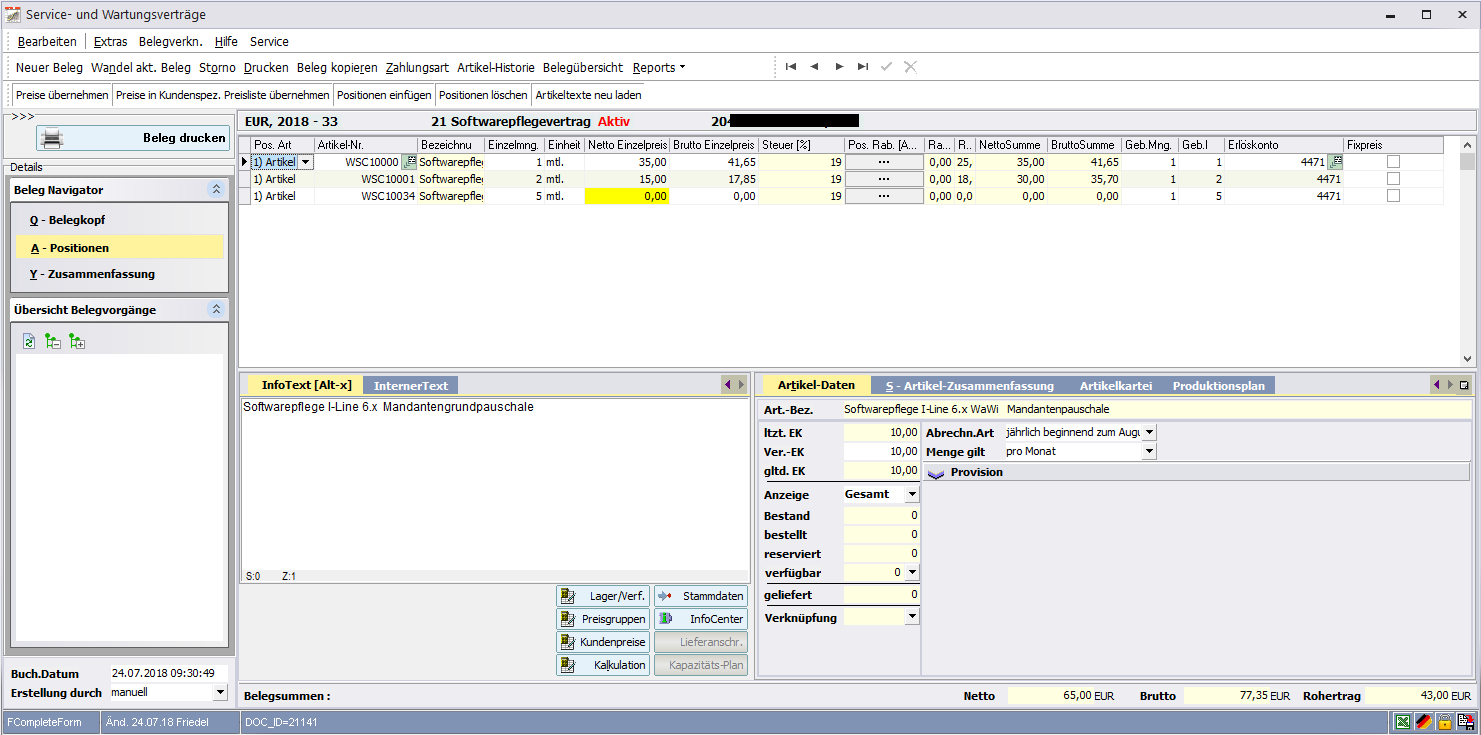Open Pos. Rab. ellipsis for WSC10001 row
This screenshot has width=1481, height=735.
pos(884,179)
